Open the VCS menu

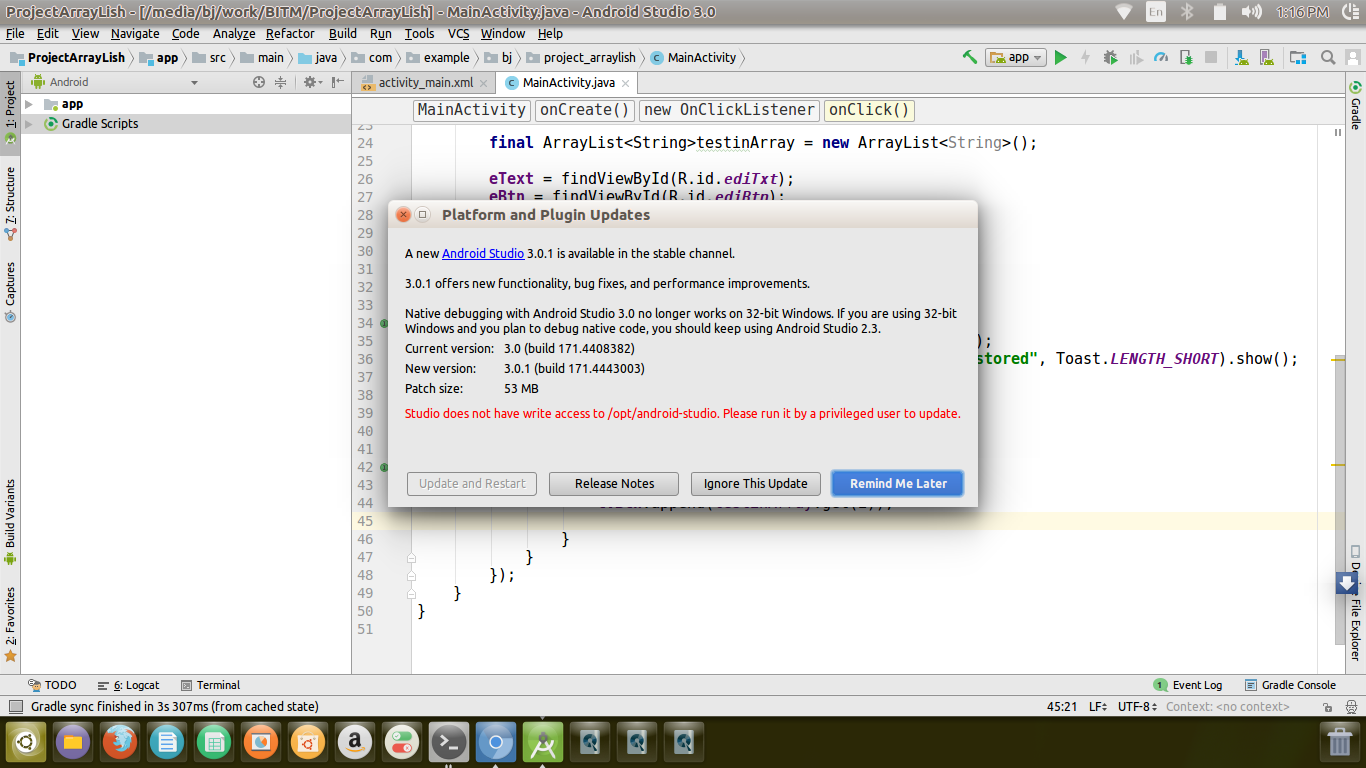point(458,33)
